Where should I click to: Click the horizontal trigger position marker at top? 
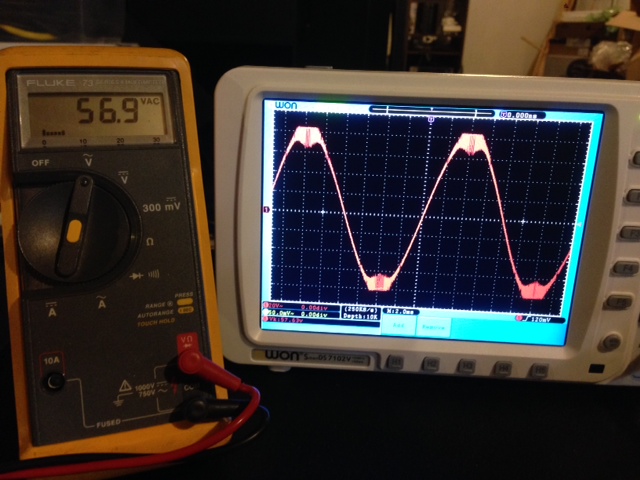429,118
